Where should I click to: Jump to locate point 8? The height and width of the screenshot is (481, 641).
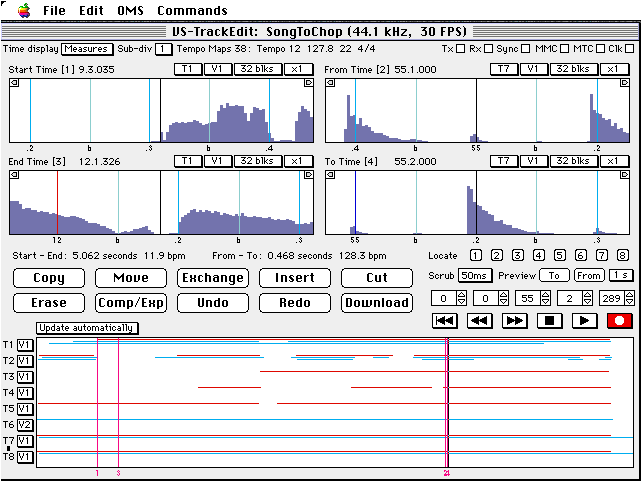(623, 255)
